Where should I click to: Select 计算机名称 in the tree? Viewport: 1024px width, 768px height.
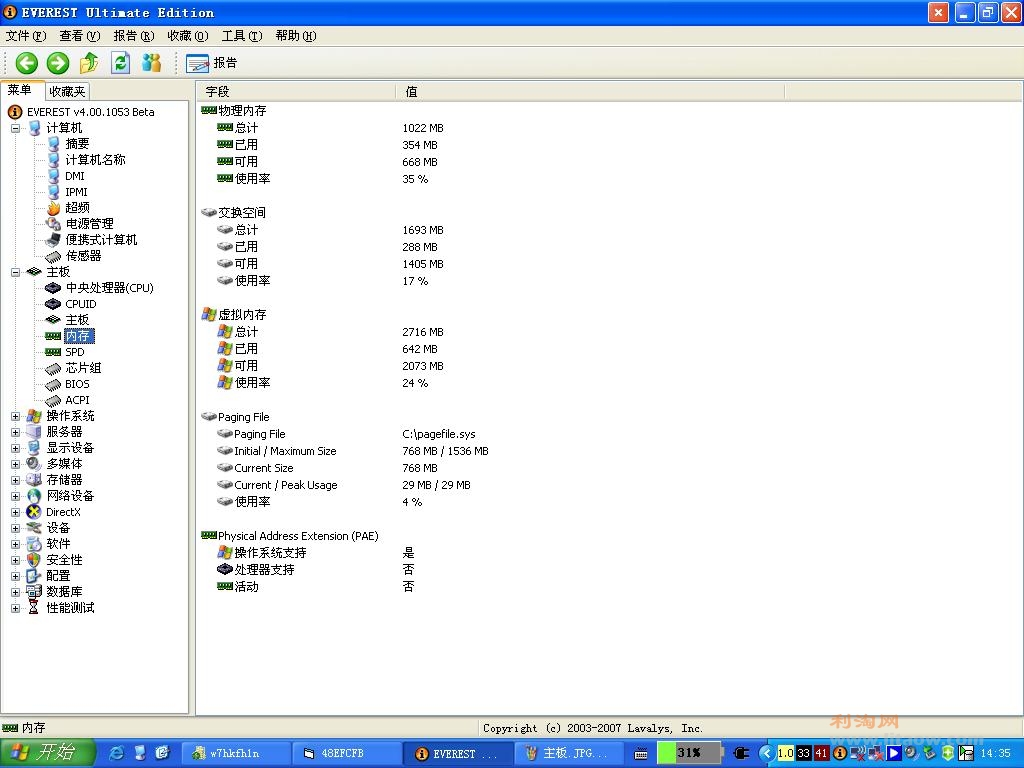95,160
